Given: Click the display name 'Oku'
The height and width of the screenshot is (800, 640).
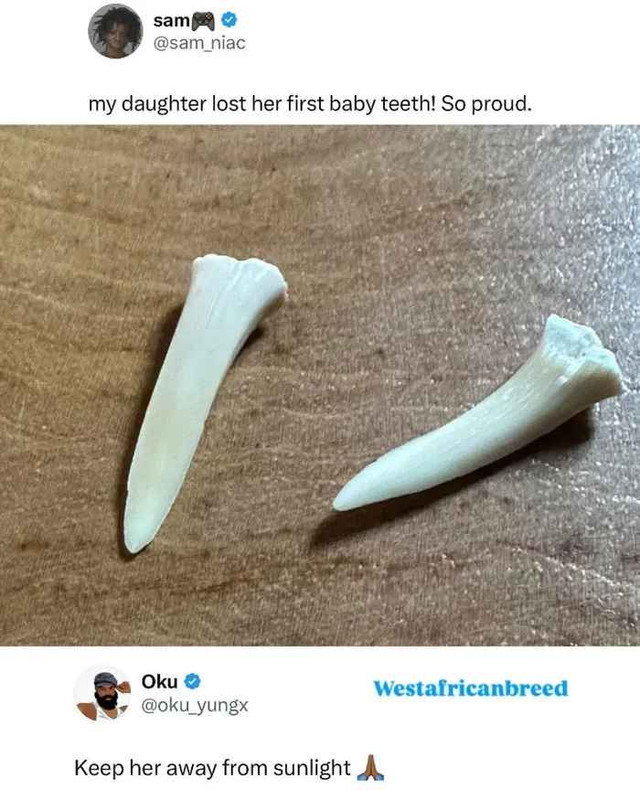Looking at the screenshot, I should (x=160, y=682).
